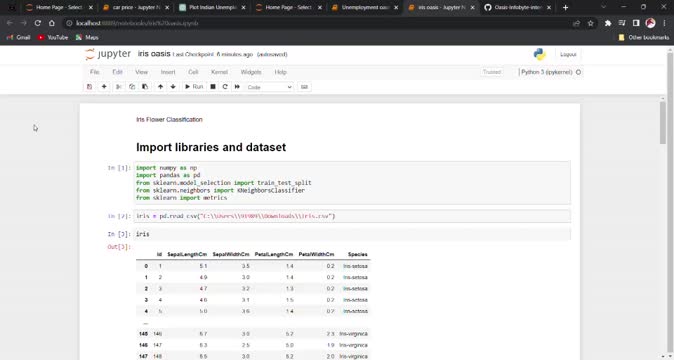The height and width of the screenshot is (360, 674).
Task: Open the Insert menu
Action: [x=168, y=72]
